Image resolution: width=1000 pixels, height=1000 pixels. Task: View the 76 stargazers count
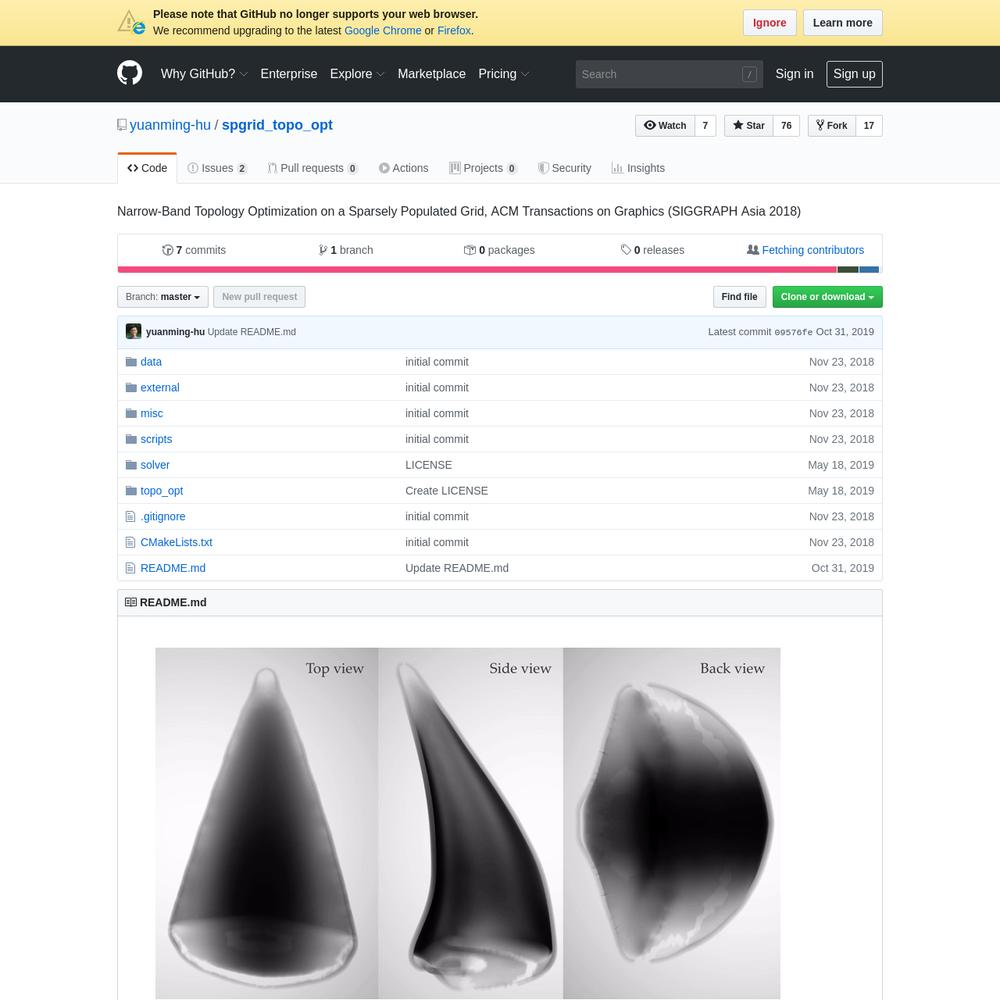coord(786,126)
